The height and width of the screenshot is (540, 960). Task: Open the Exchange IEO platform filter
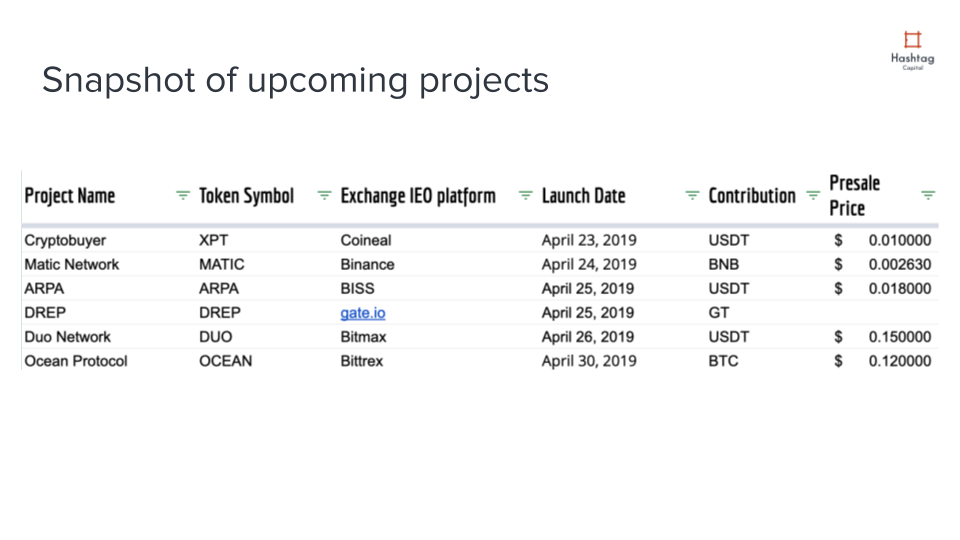(525, 196)
